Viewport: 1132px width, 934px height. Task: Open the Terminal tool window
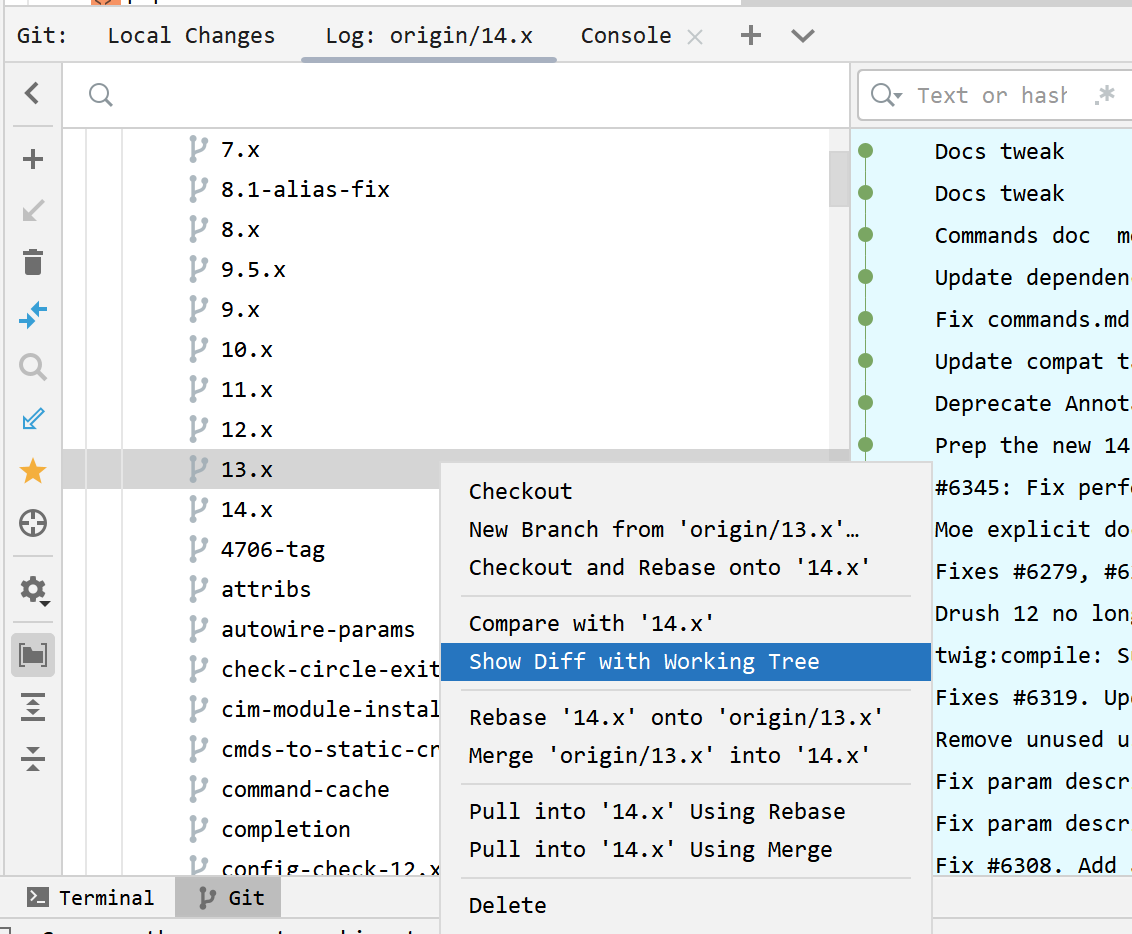pyautogui.click(x=90, y=897)
